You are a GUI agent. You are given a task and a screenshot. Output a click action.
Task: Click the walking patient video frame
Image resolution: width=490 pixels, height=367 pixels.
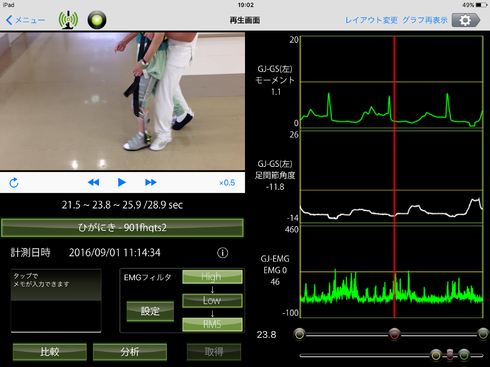122,101
